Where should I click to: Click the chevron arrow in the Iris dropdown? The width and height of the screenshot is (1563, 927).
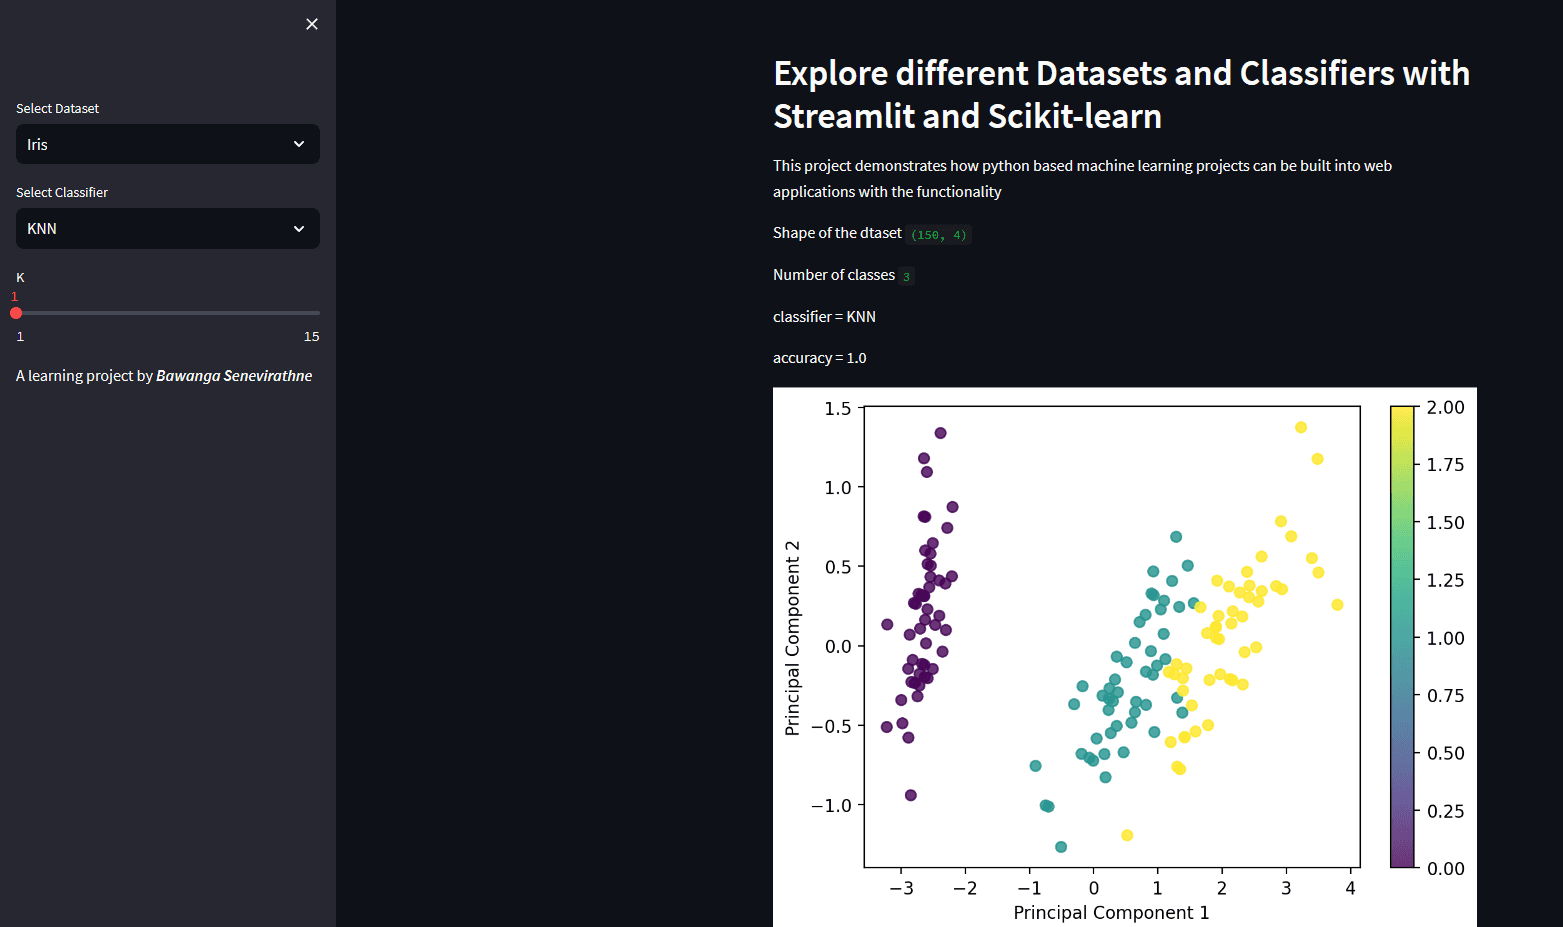click(x=299, y=144)
